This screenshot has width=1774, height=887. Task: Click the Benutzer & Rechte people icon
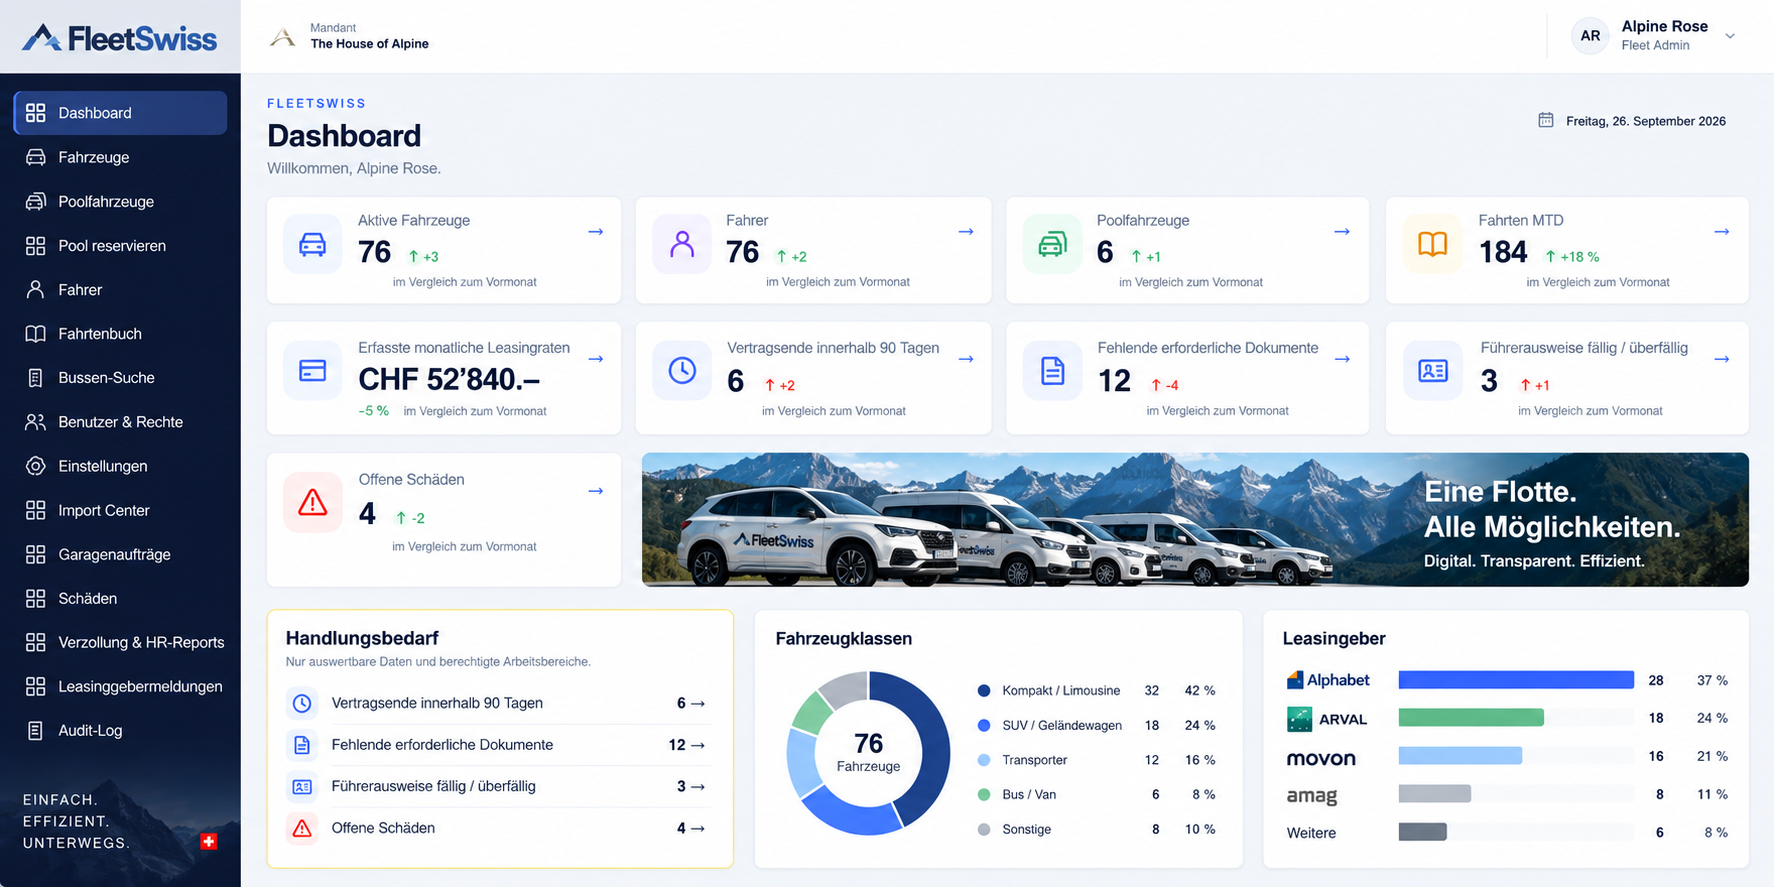tap(35, 422)
